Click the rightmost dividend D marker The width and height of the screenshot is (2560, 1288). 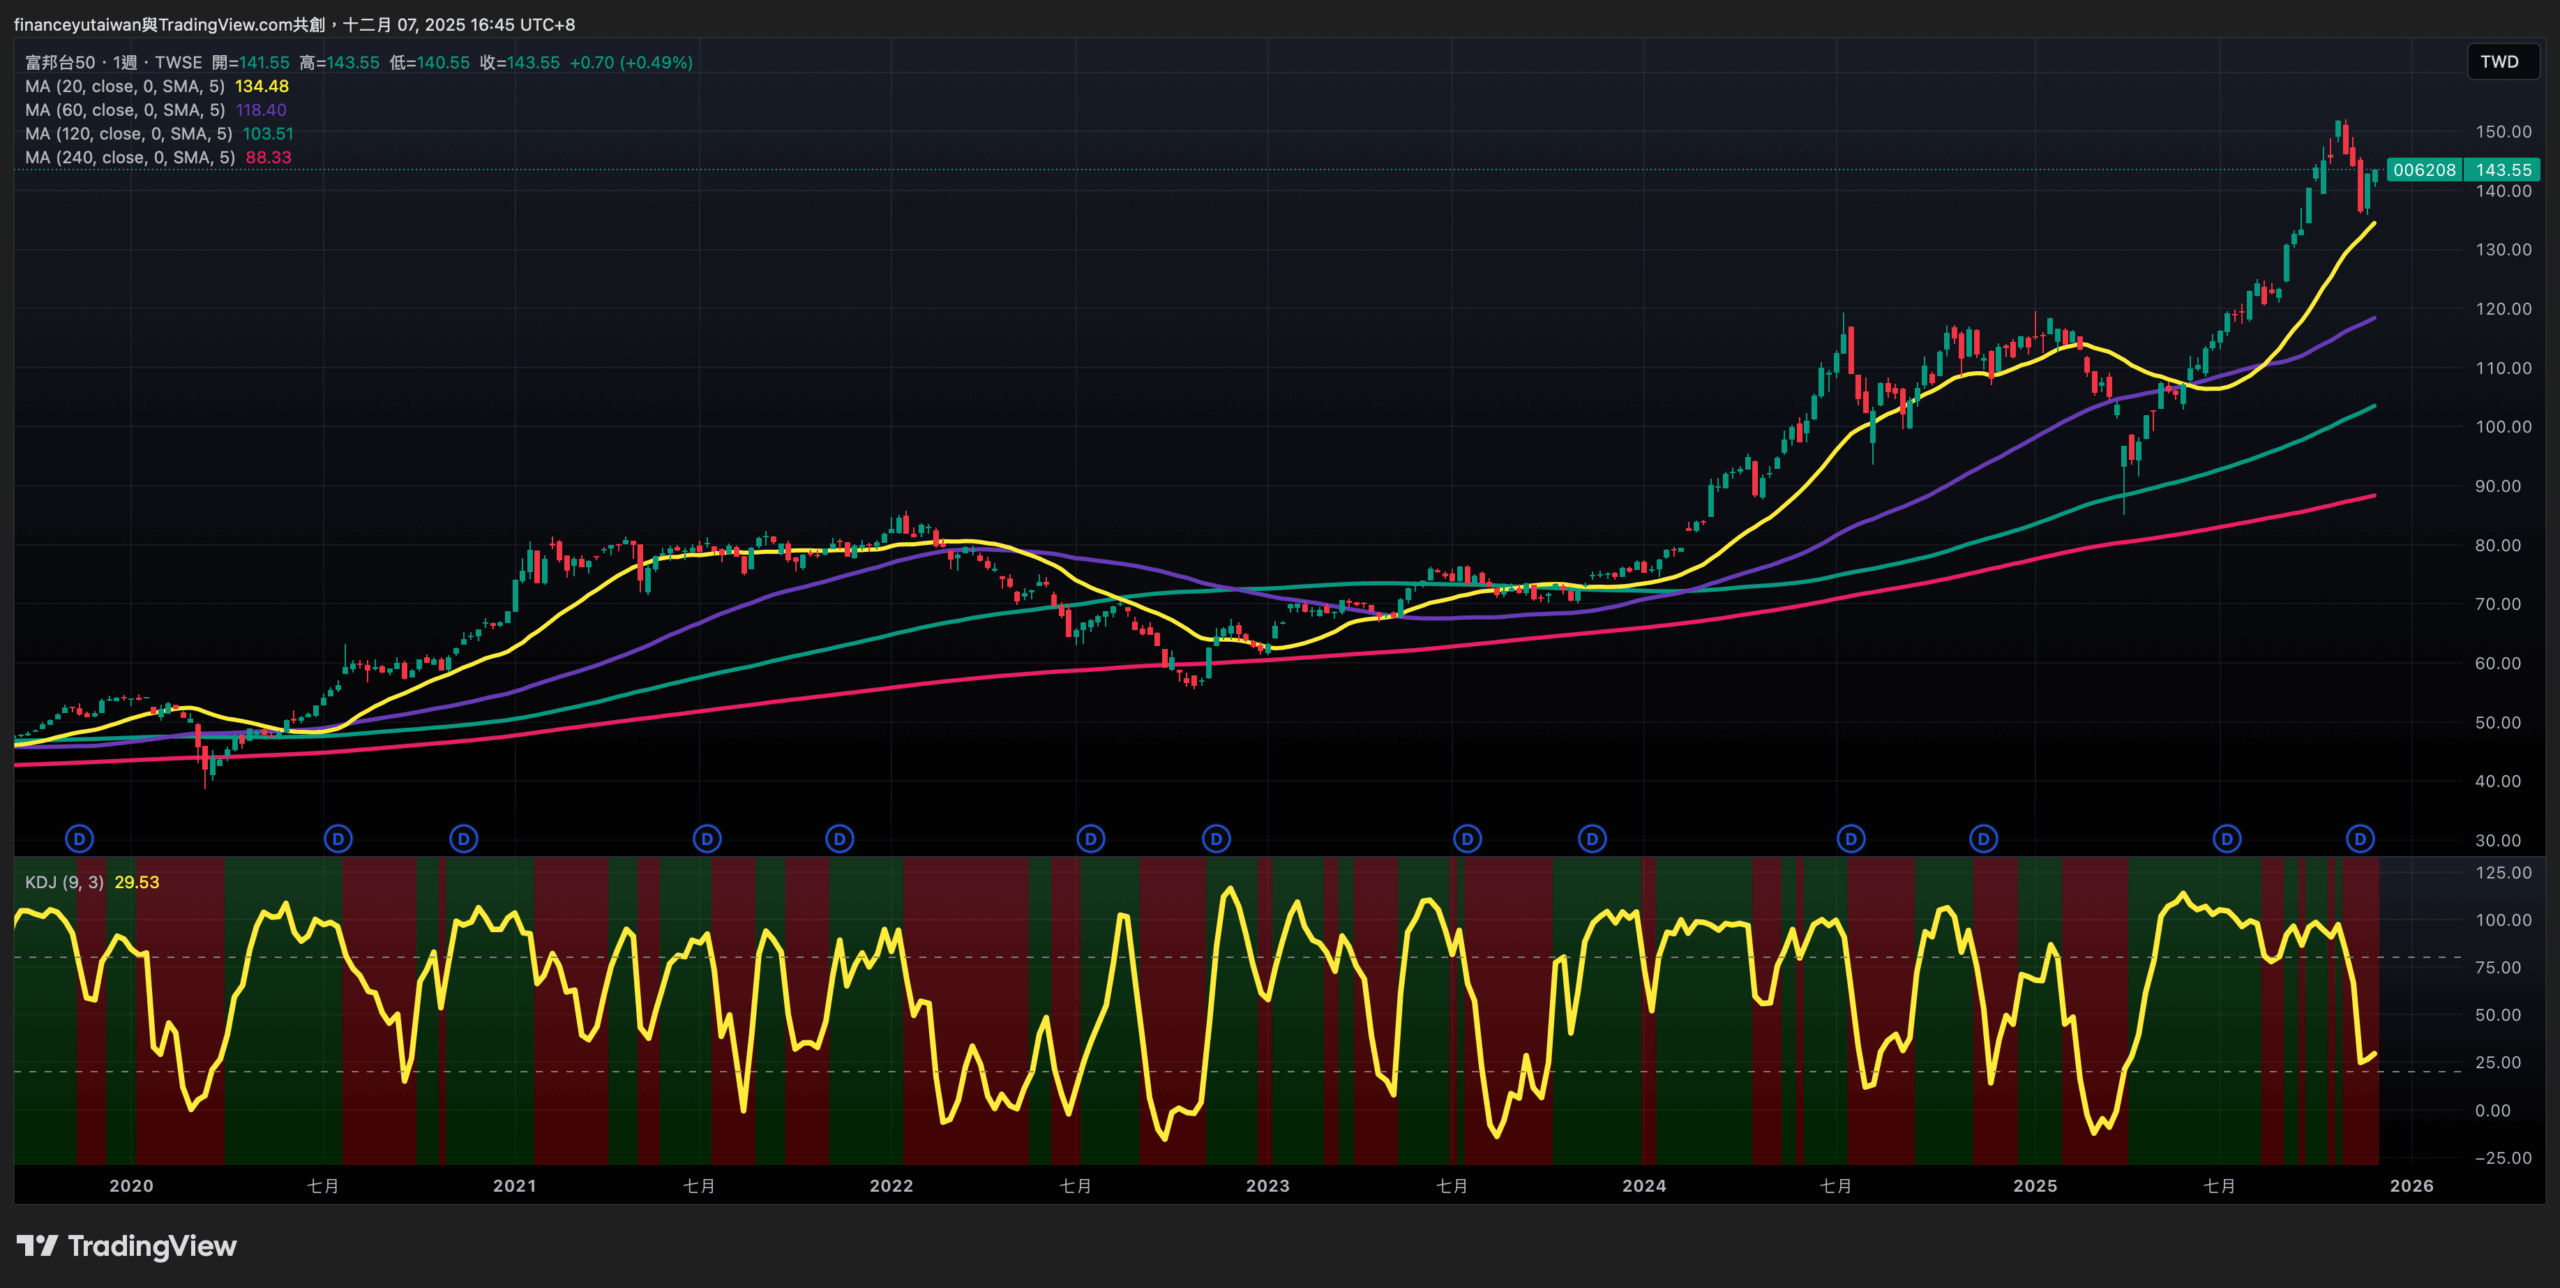(x=2360, y=839)
